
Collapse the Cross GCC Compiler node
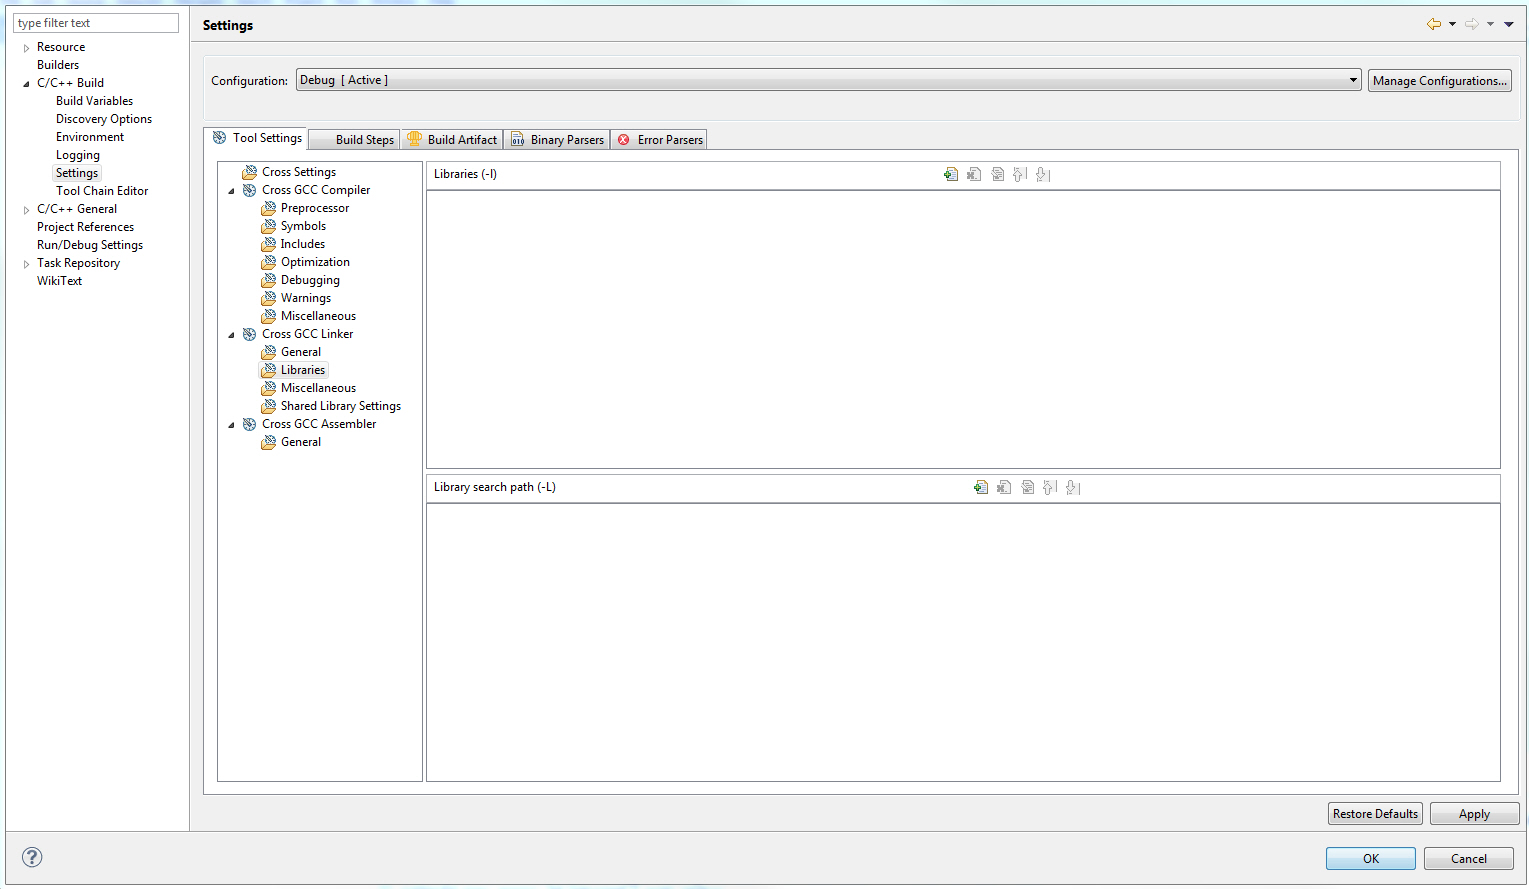pos(231,191)
